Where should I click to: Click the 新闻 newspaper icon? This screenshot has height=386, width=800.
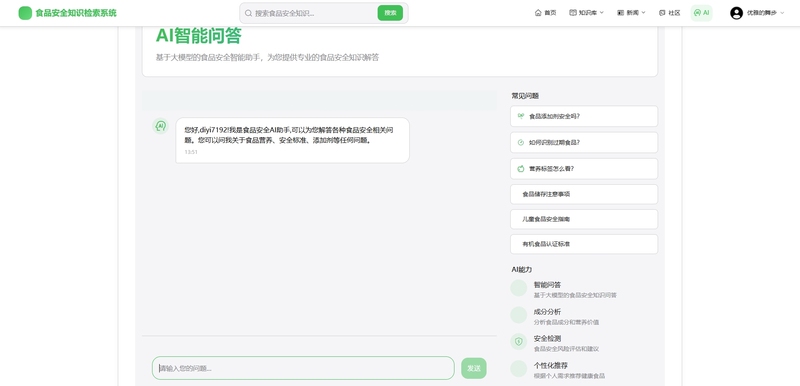click(620, 13)
